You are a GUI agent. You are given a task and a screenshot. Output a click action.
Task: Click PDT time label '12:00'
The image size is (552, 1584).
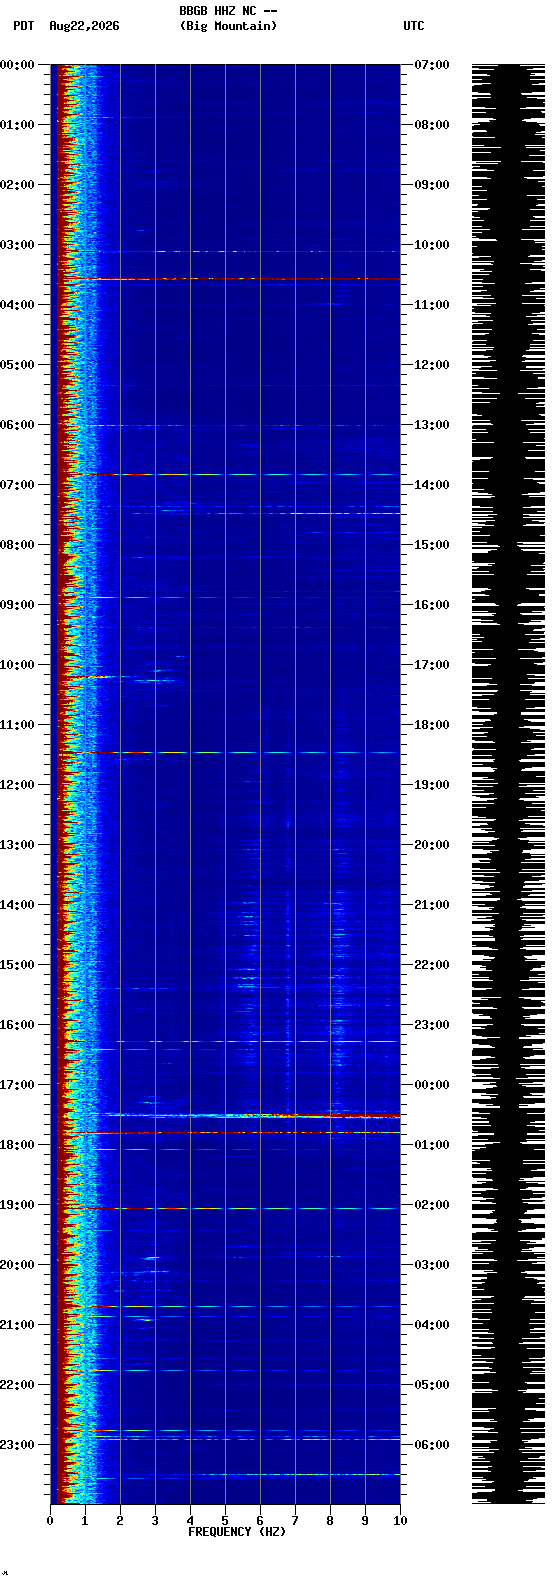pyautogui.click(x=17, y=785)
